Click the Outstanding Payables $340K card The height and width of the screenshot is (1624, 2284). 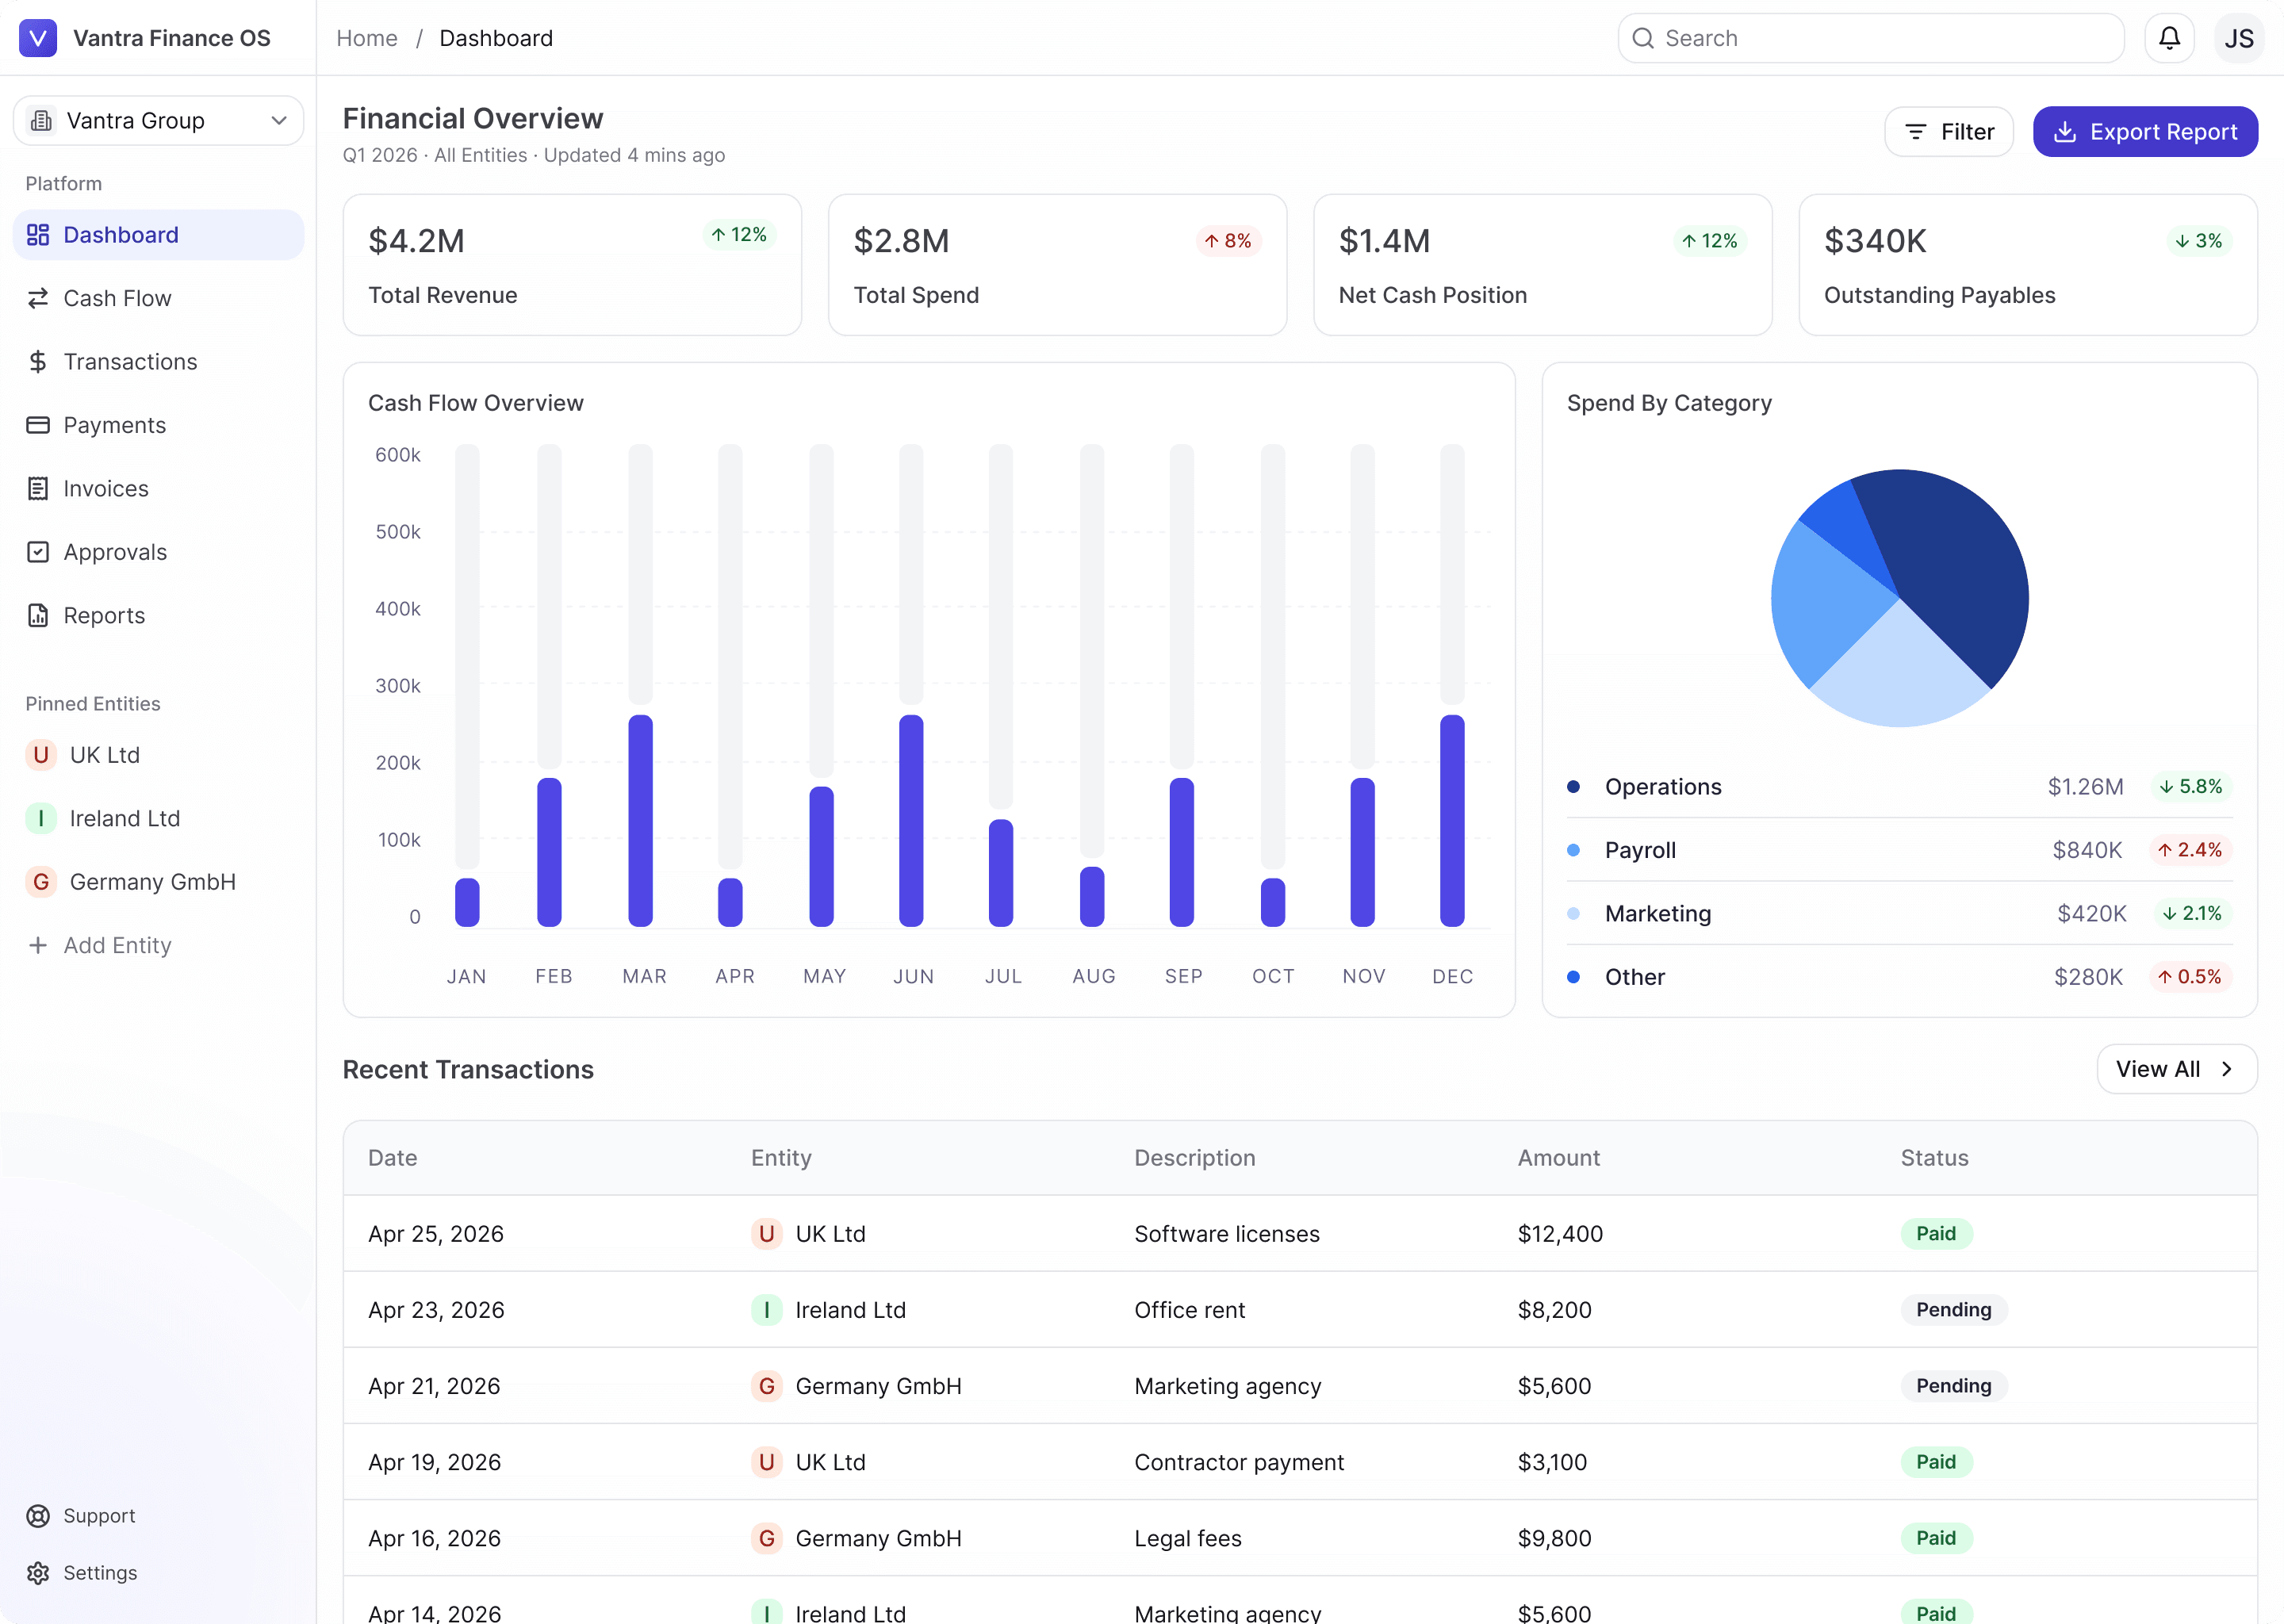coord(2028,265)
